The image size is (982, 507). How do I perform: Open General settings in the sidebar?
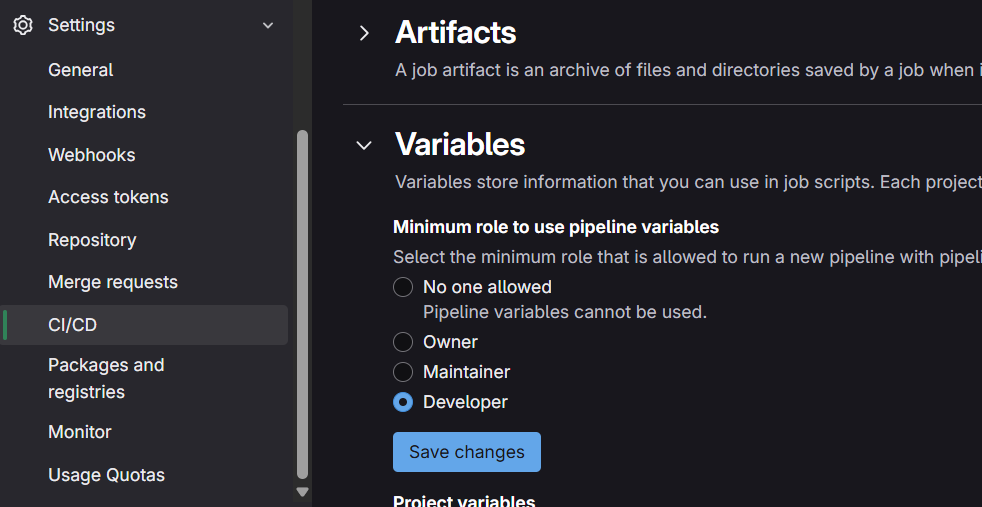point(80,70)
